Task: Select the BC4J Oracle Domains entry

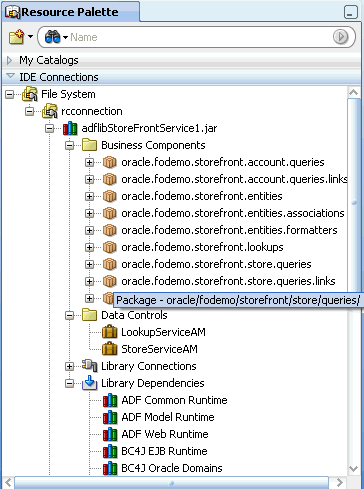Action: click(172, 468)
